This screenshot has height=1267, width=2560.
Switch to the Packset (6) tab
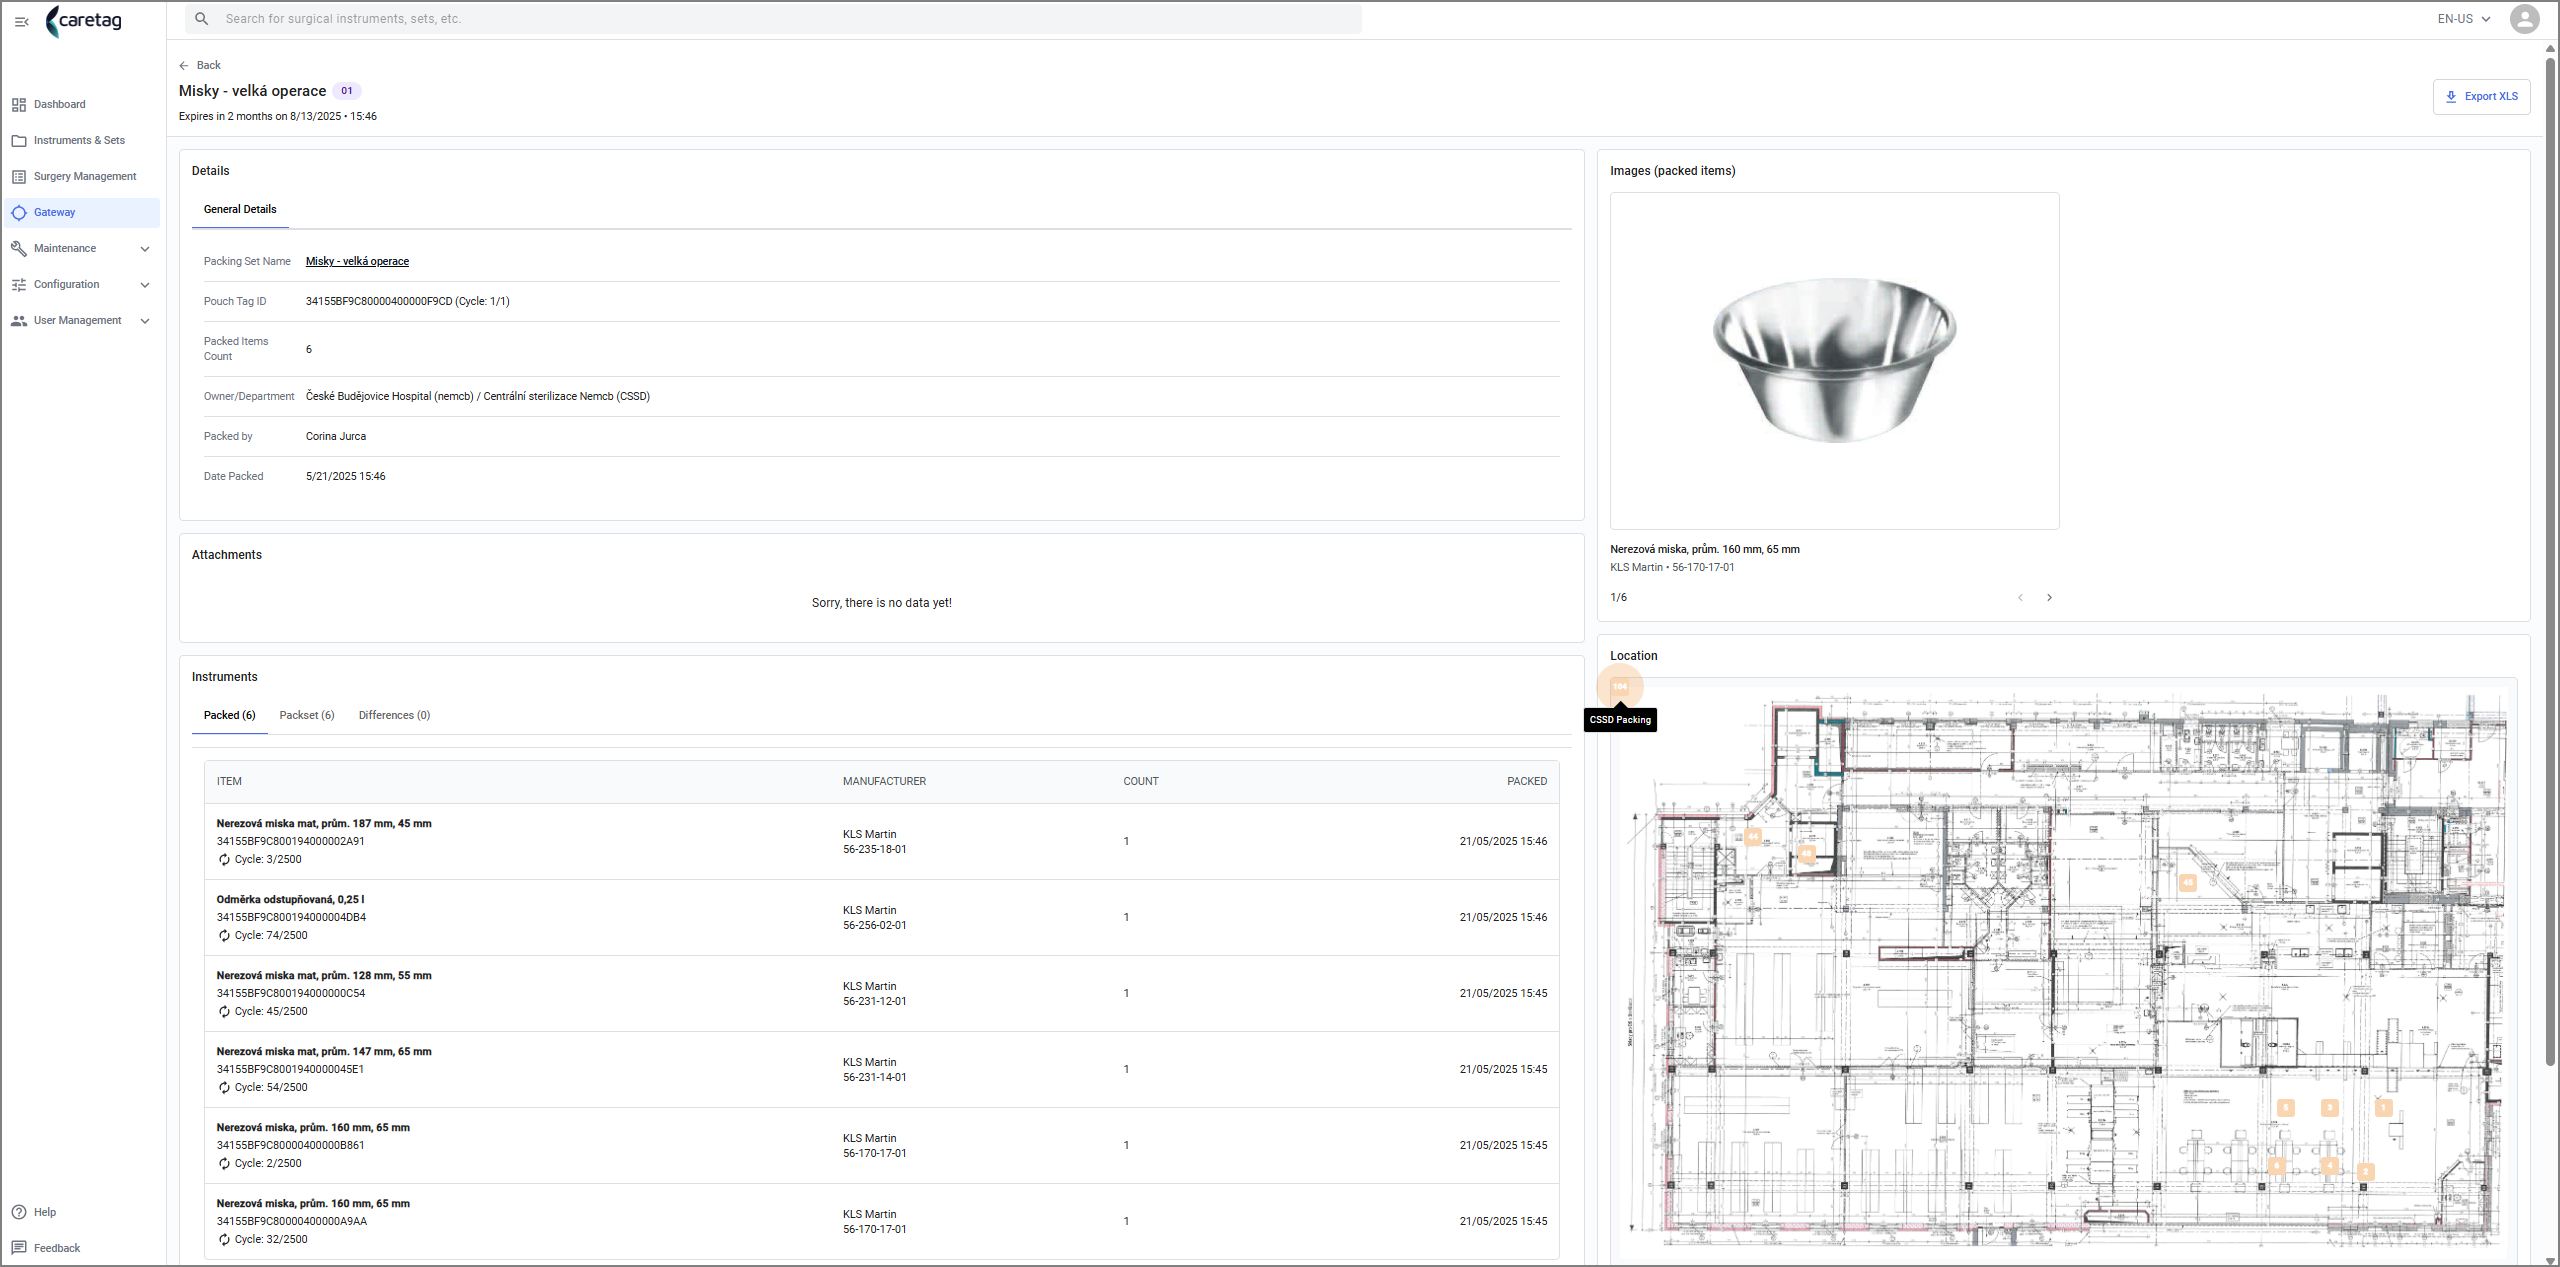(307, 716)
